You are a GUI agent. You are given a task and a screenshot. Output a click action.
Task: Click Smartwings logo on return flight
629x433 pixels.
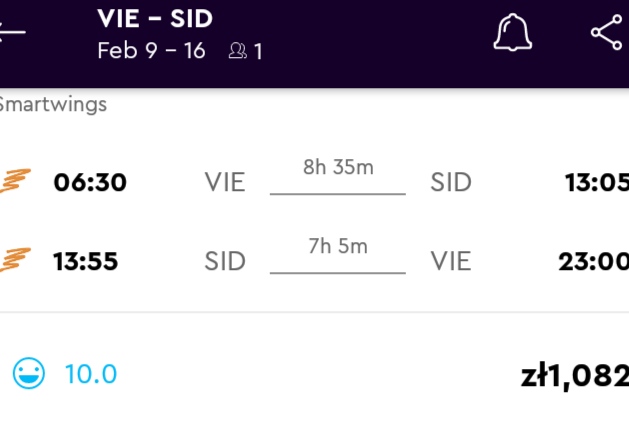[x=15, y=260]
